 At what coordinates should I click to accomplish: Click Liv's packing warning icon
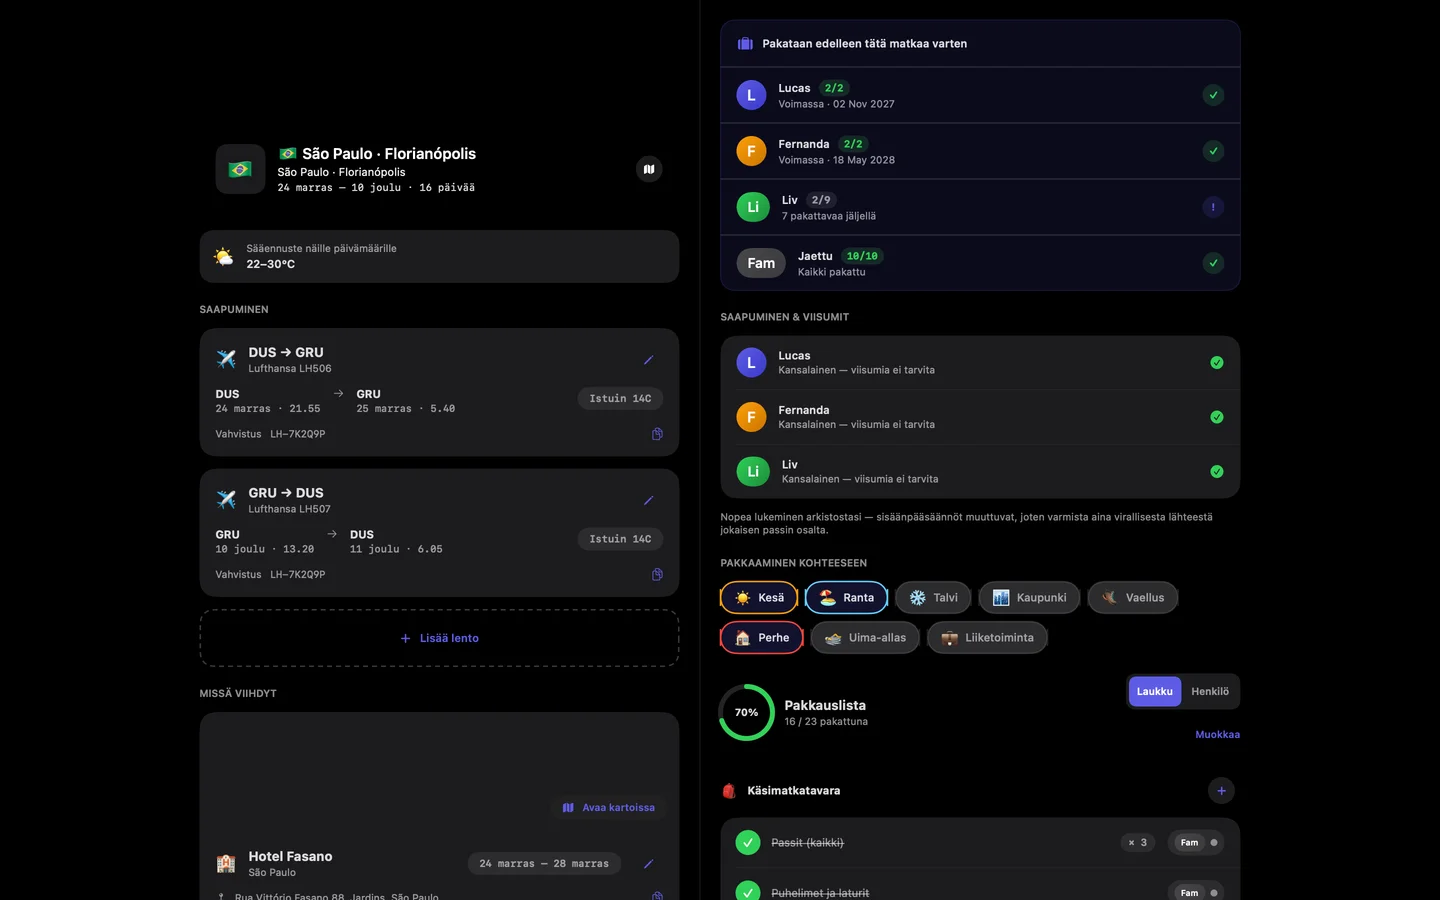point(1213,207)
